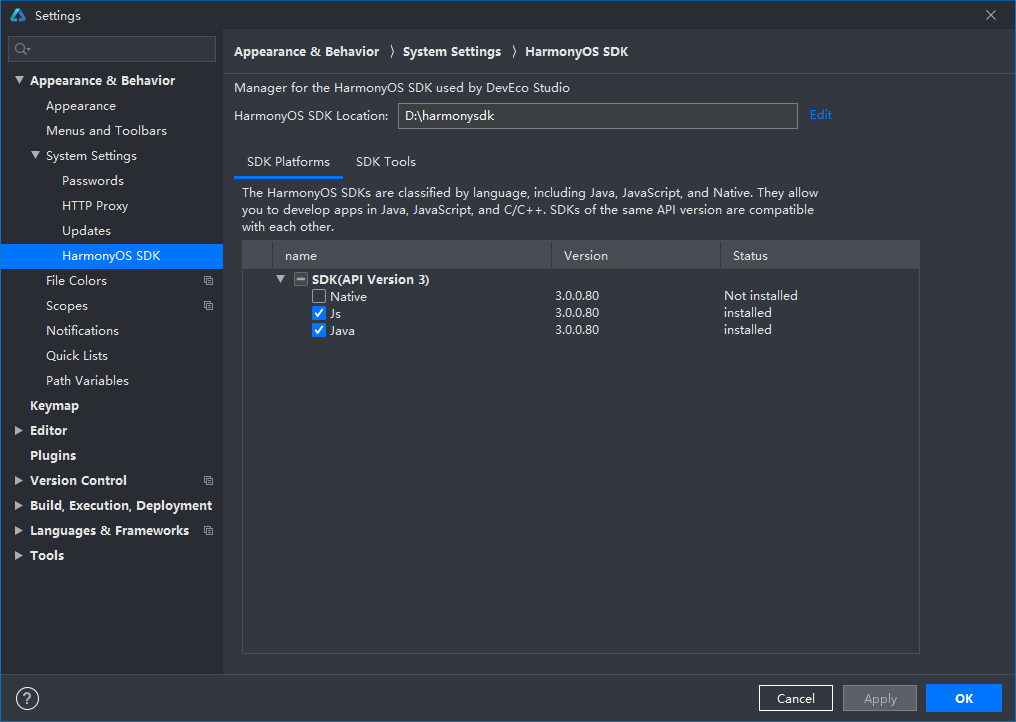Select HTTP Proxy in the settings tree

(95, 205)
